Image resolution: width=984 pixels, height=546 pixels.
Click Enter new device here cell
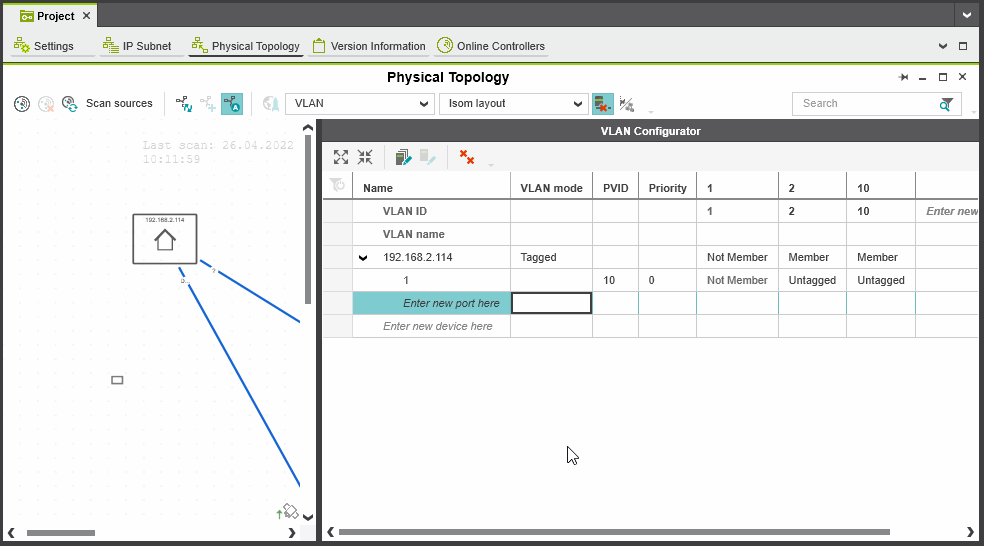tap(437, 327)
